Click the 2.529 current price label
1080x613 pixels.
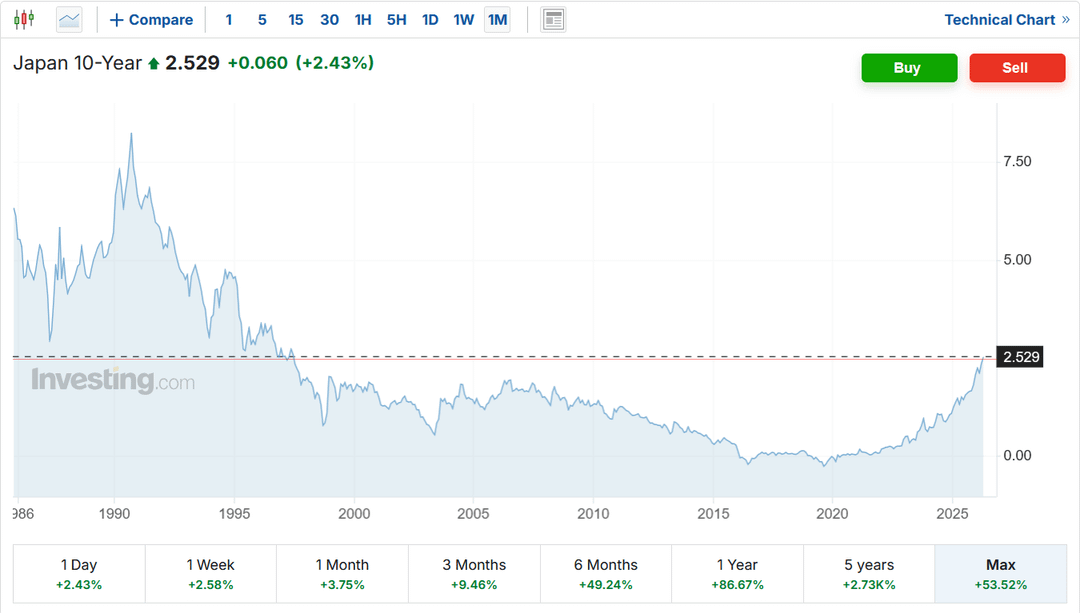(x=1021, y=357)
